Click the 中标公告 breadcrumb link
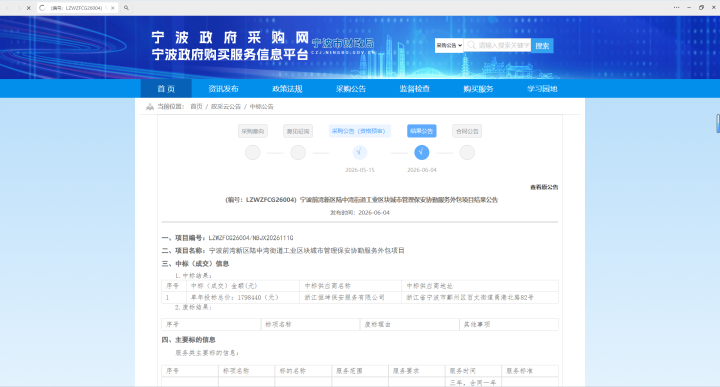The image size is (720, 387). (x=261, y=107)
